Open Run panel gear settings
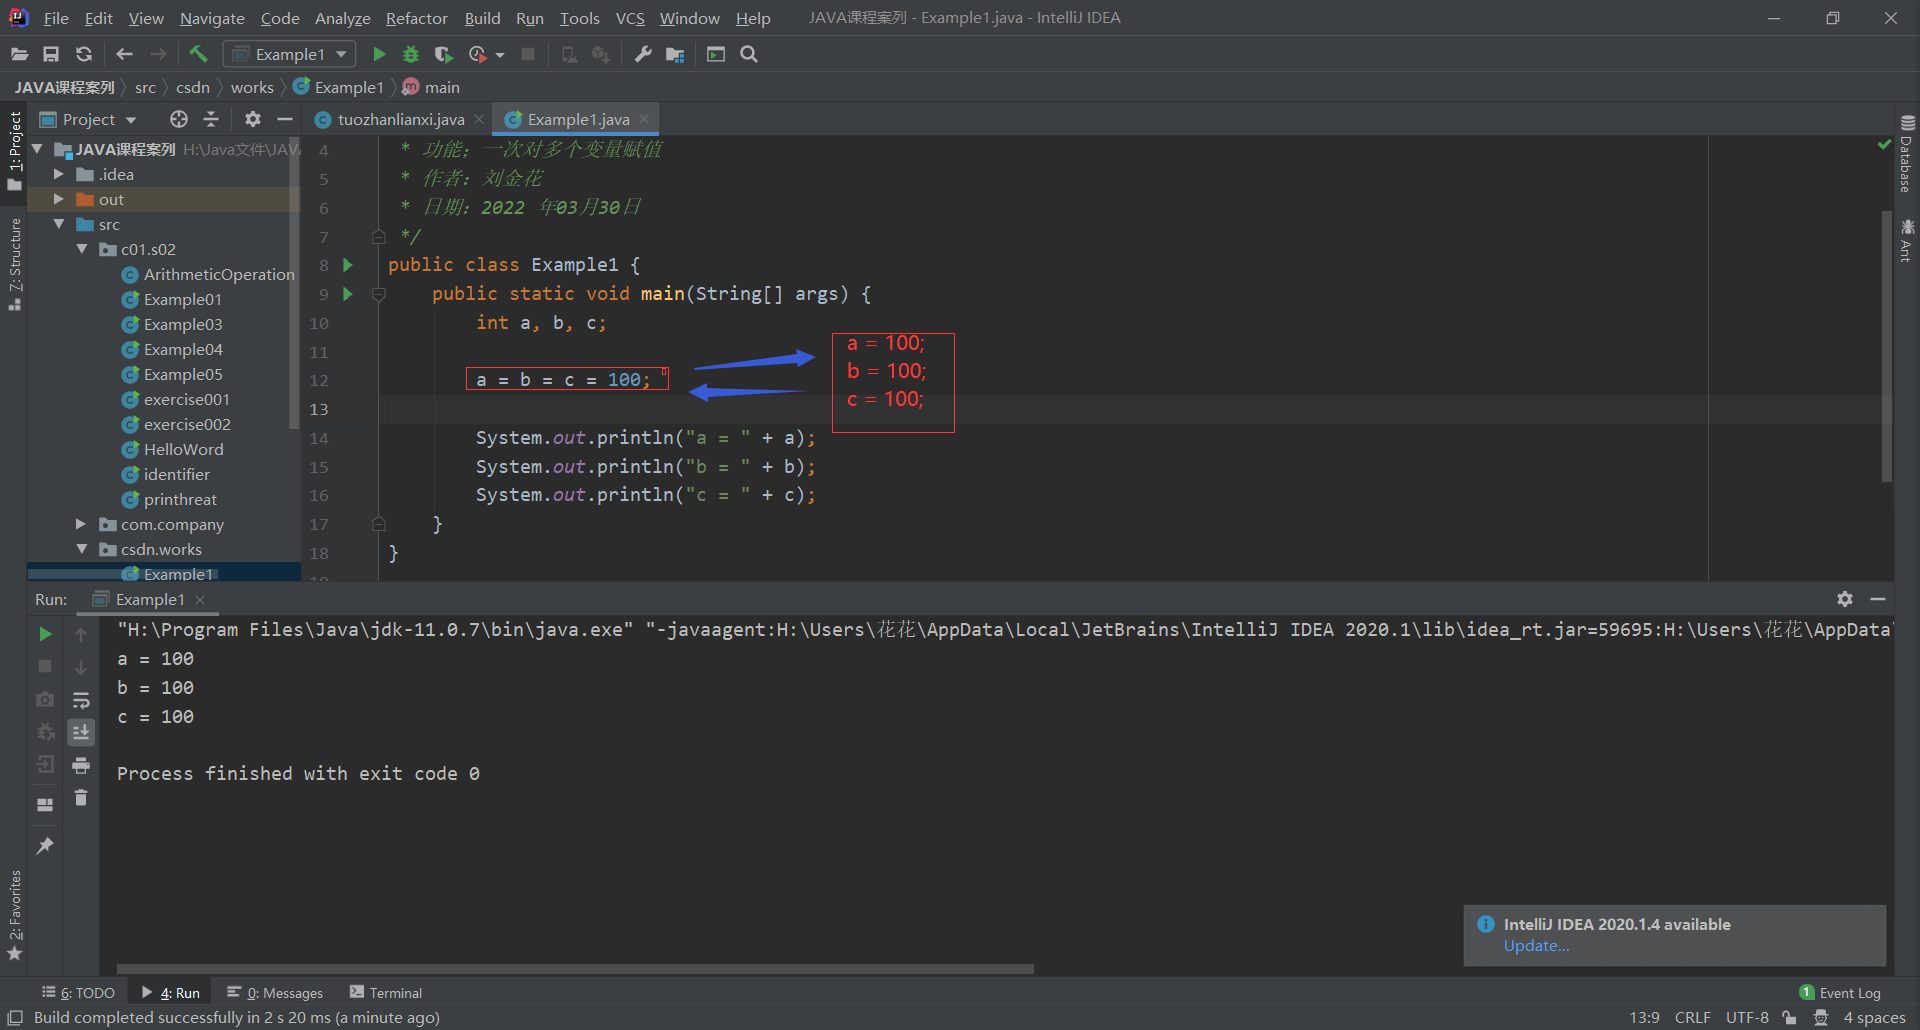 [1845, 599]
